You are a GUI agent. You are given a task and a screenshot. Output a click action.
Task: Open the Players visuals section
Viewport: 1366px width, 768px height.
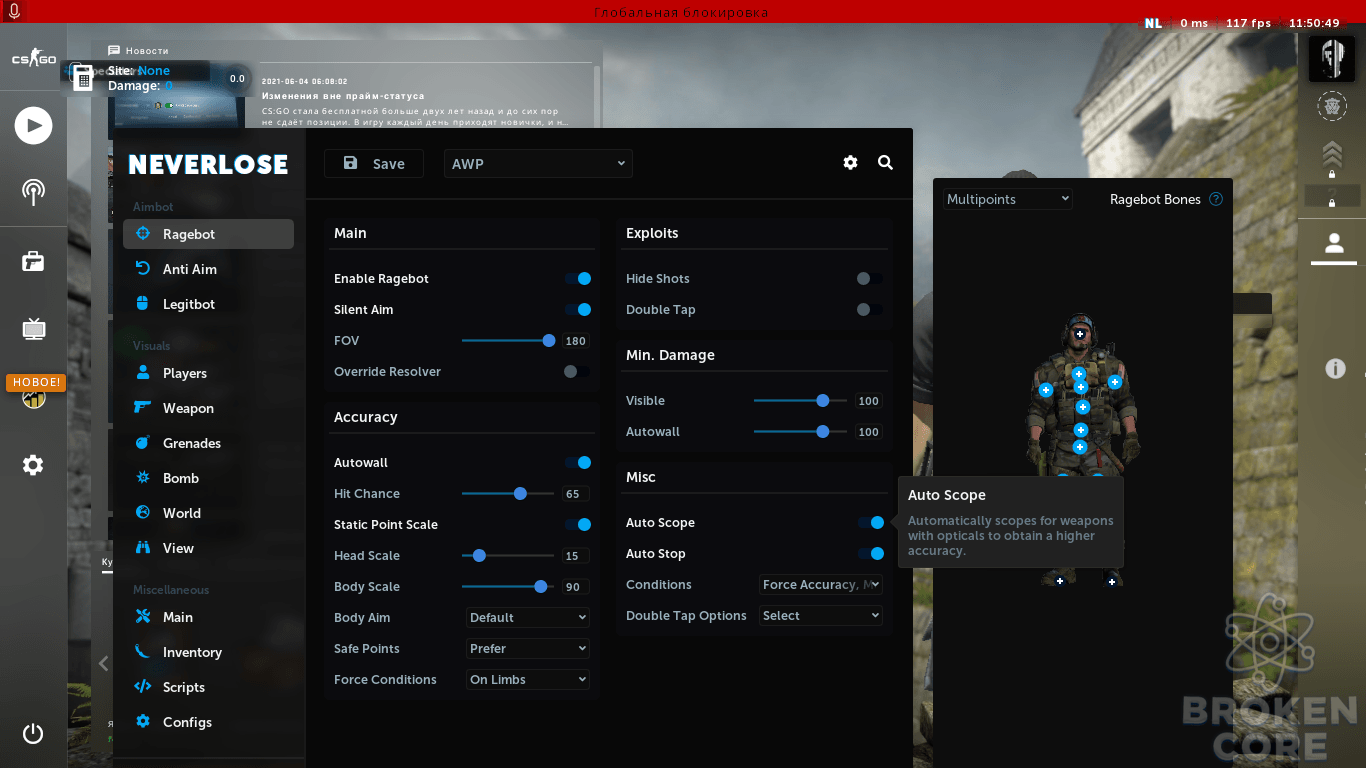[x=208, y=373]
